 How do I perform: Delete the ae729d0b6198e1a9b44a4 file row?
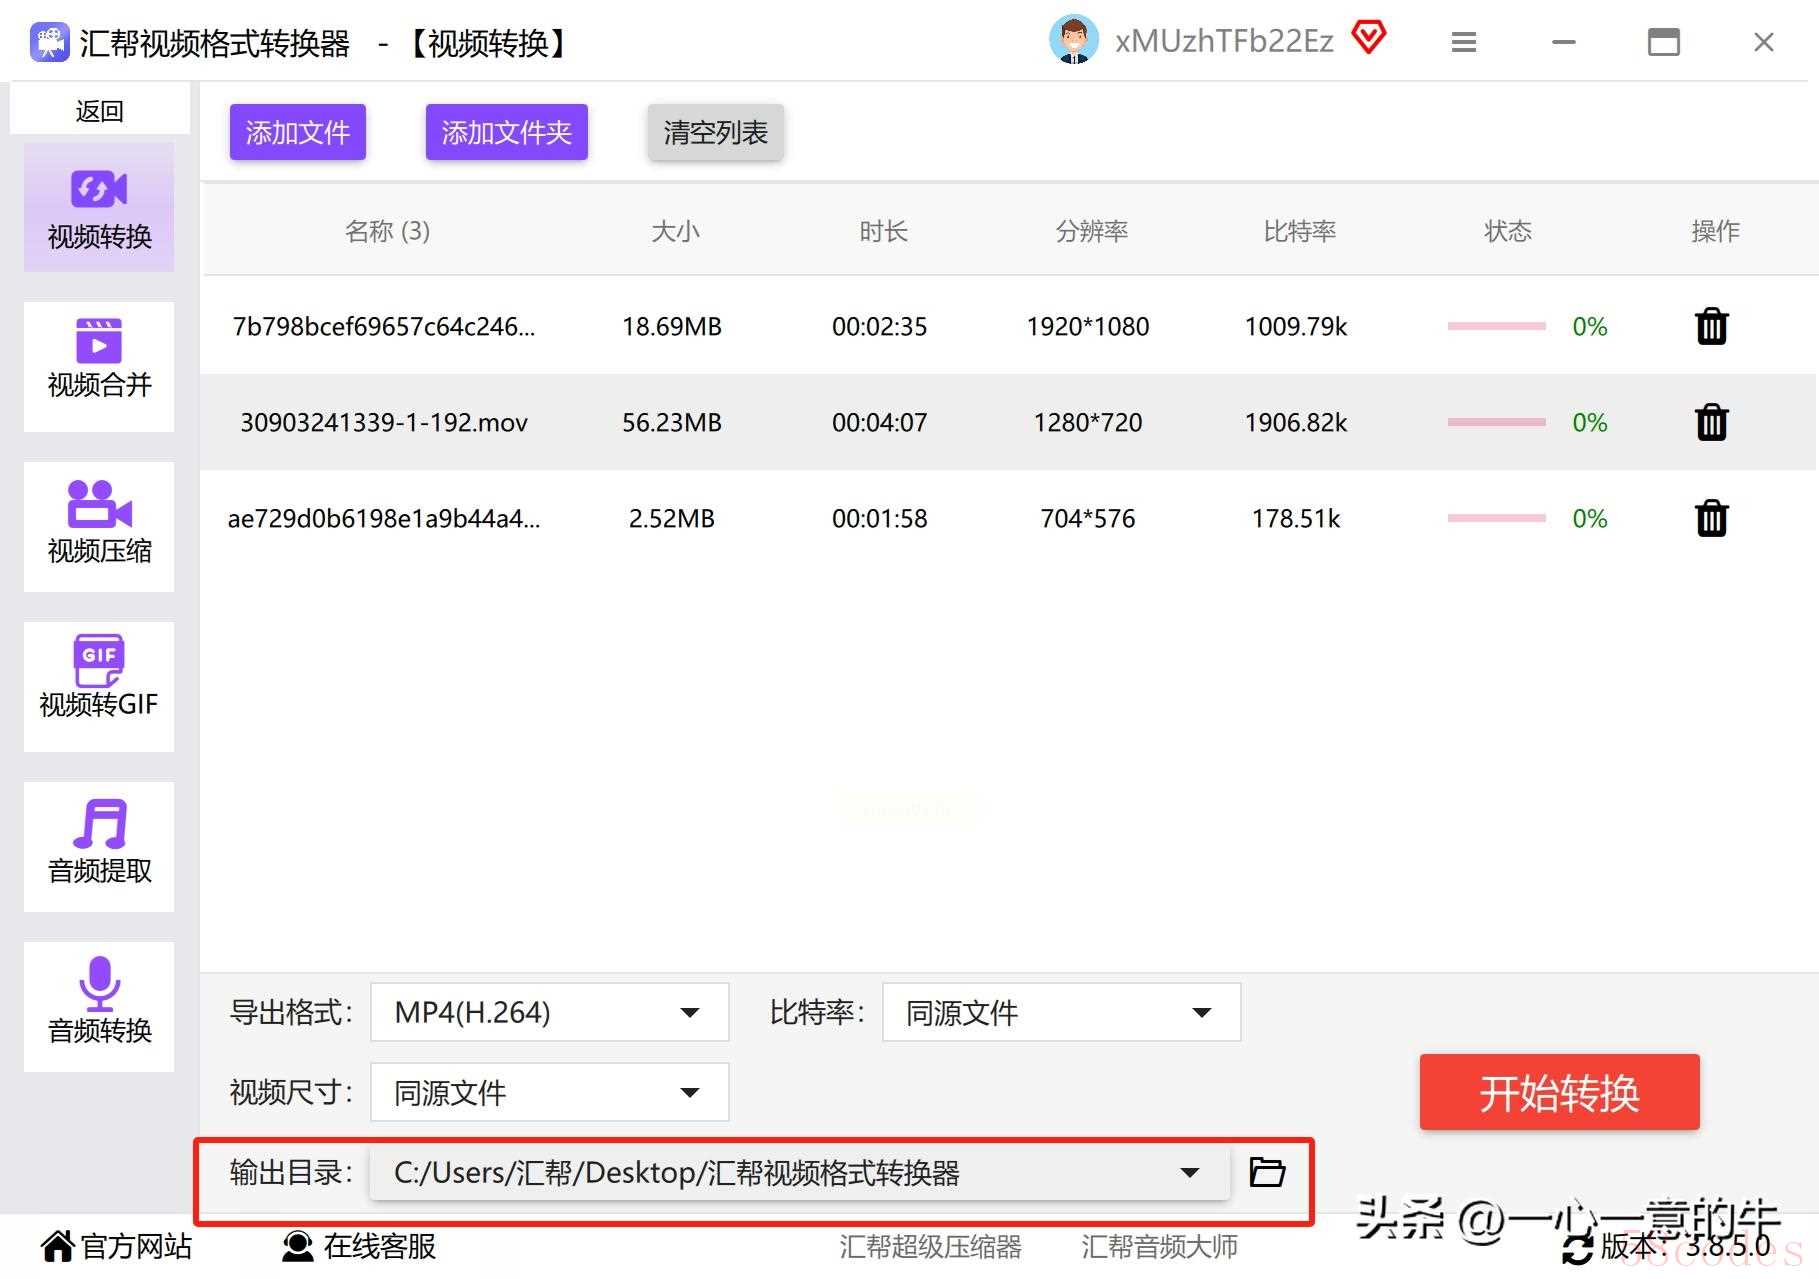[x=1711, y=518]
